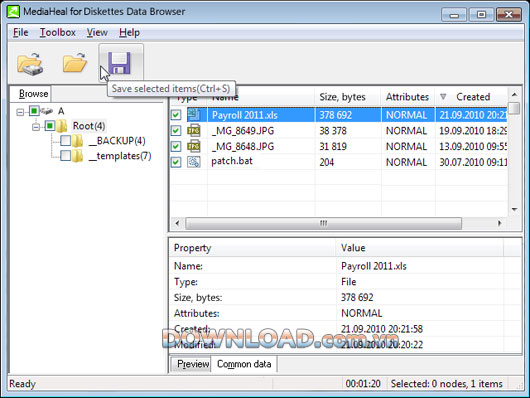Viewport: 530px width, 398px height.
Task: Select the patch.bat file name
Action: point(232,161)
